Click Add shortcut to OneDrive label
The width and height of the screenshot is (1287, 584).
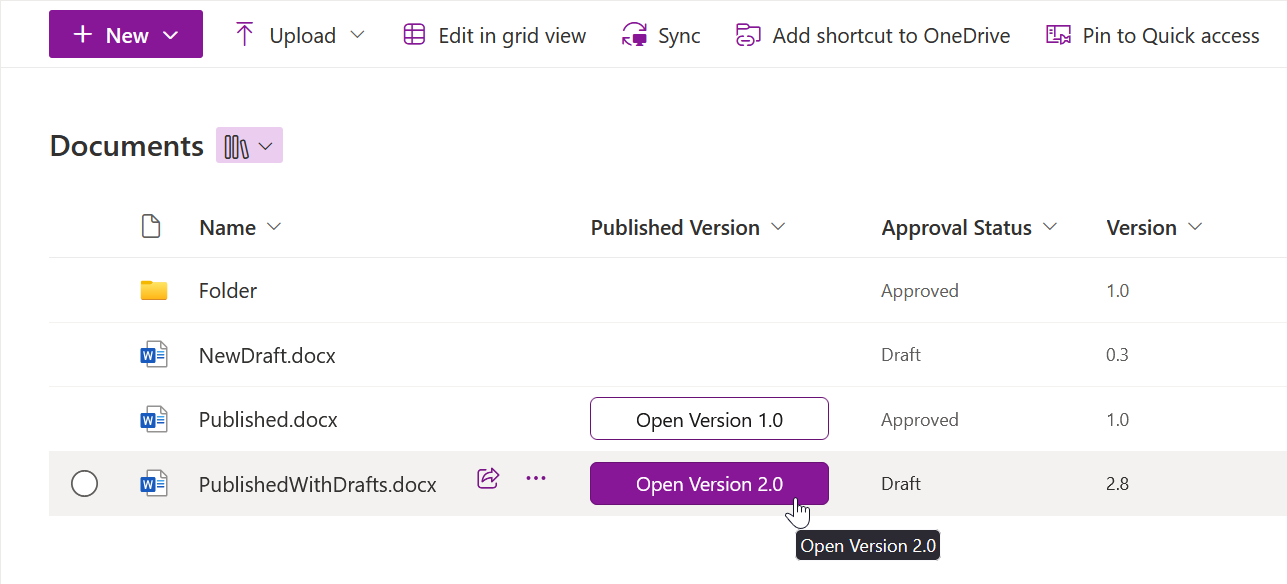(x=891, y=36)
